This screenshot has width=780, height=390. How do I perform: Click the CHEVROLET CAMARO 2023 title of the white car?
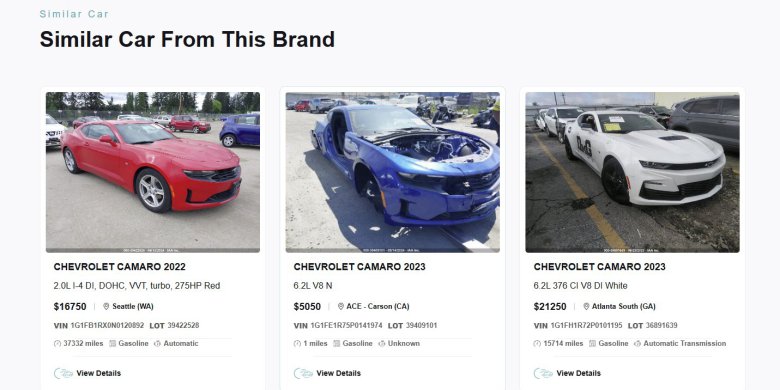point(599,267)
